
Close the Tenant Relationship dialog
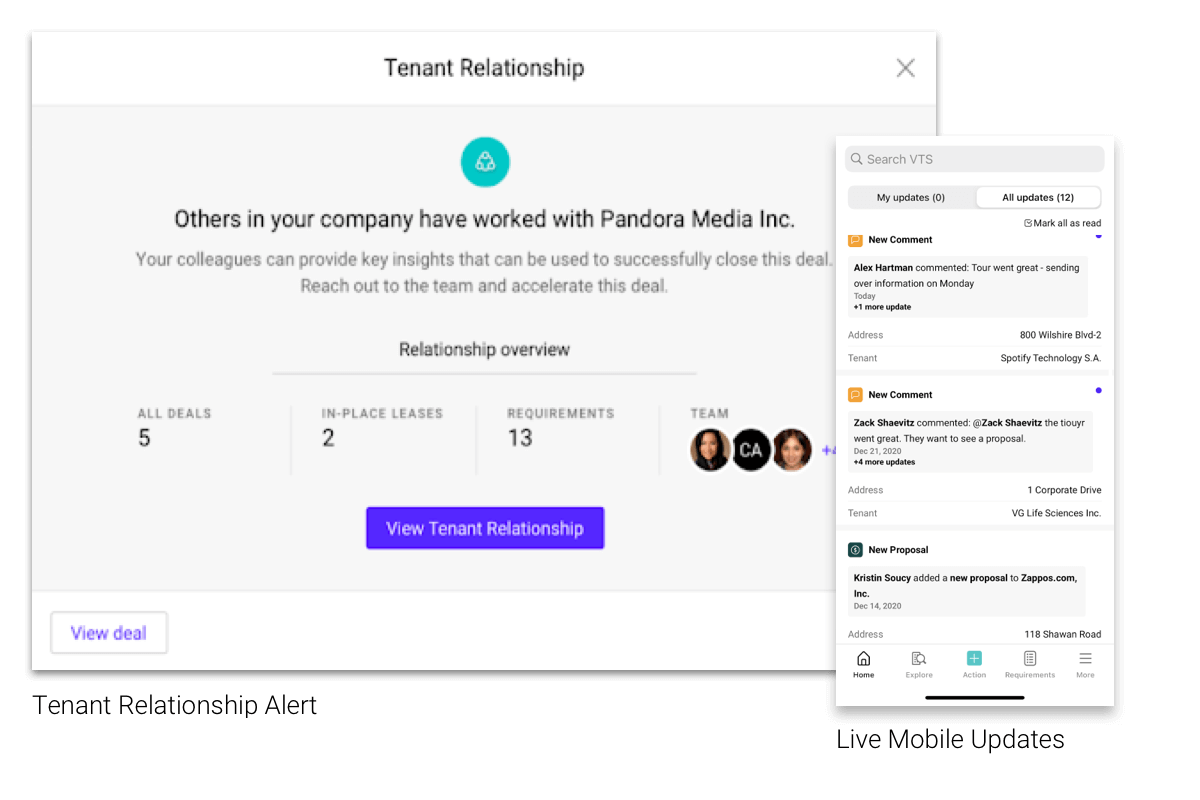[905, 68]
